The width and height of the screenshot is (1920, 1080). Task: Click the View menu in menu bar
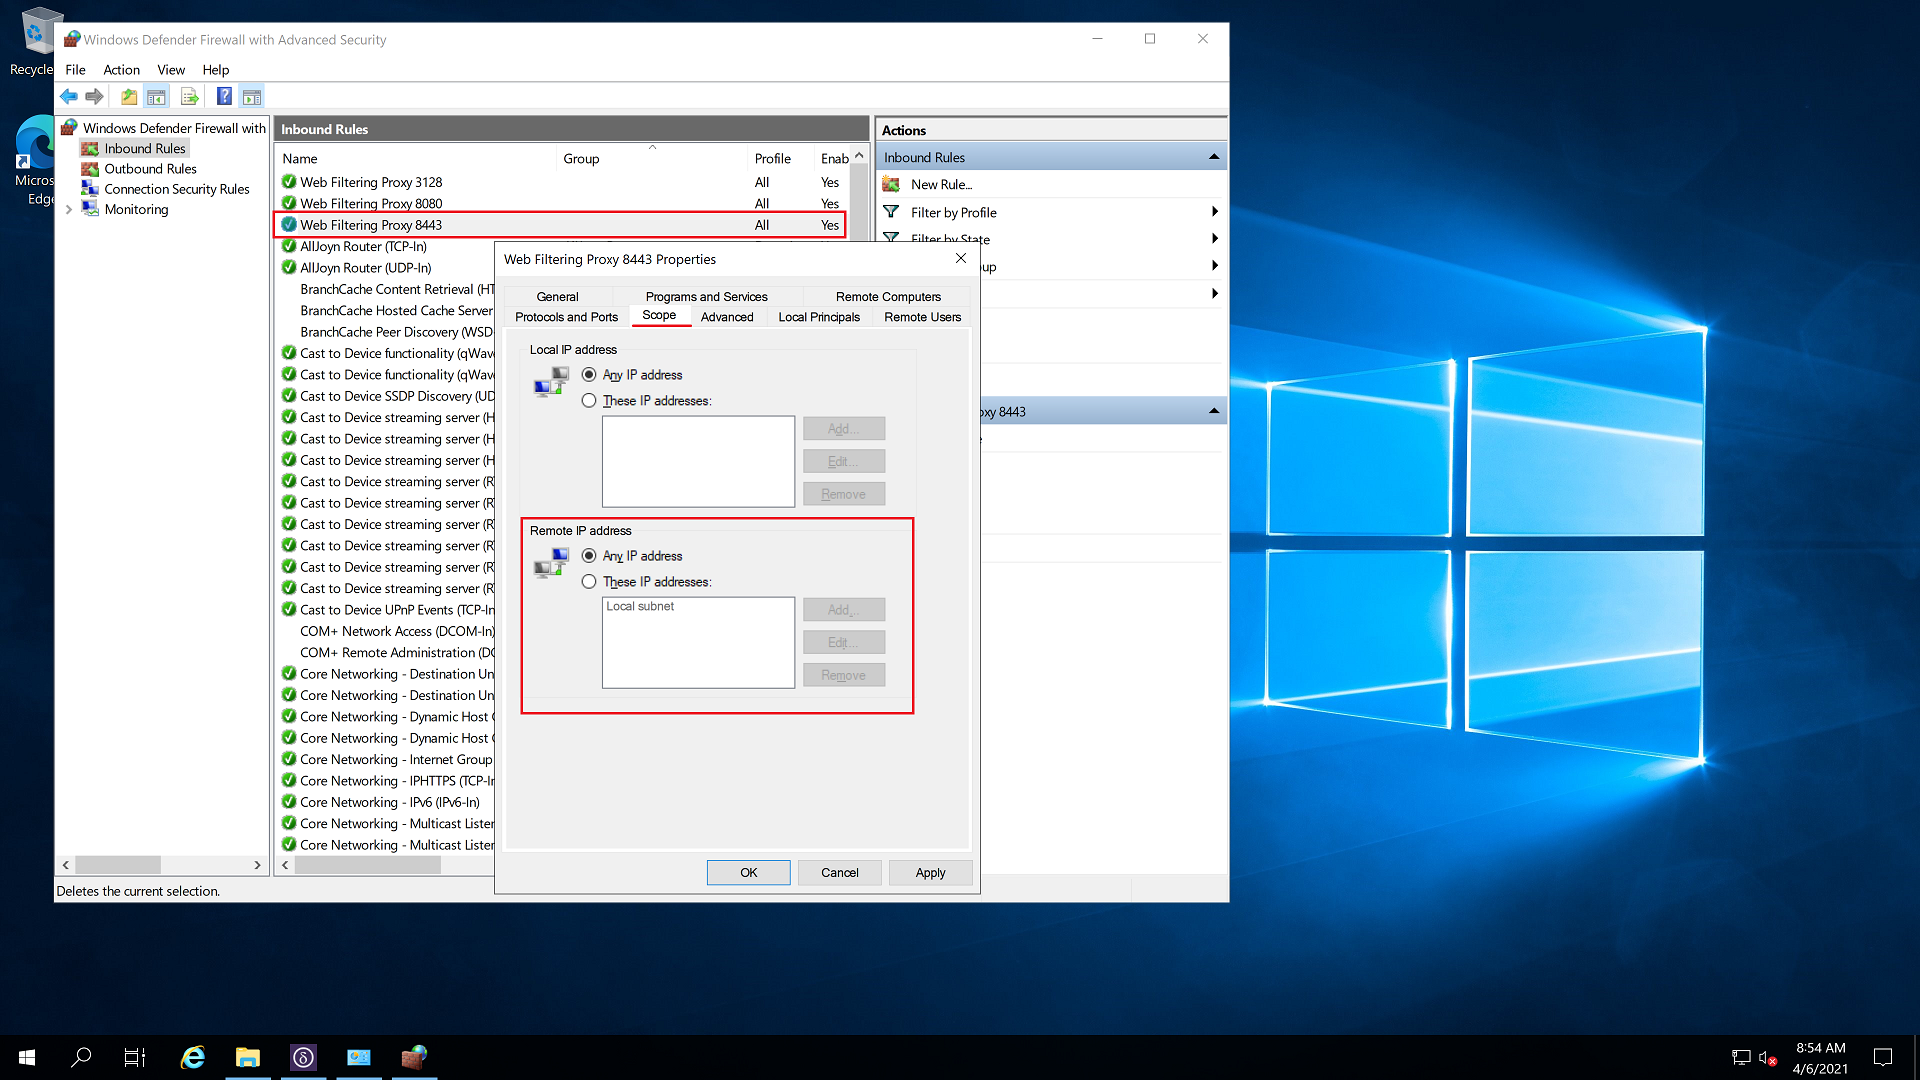pyautogui.click(x=167, y=70)
